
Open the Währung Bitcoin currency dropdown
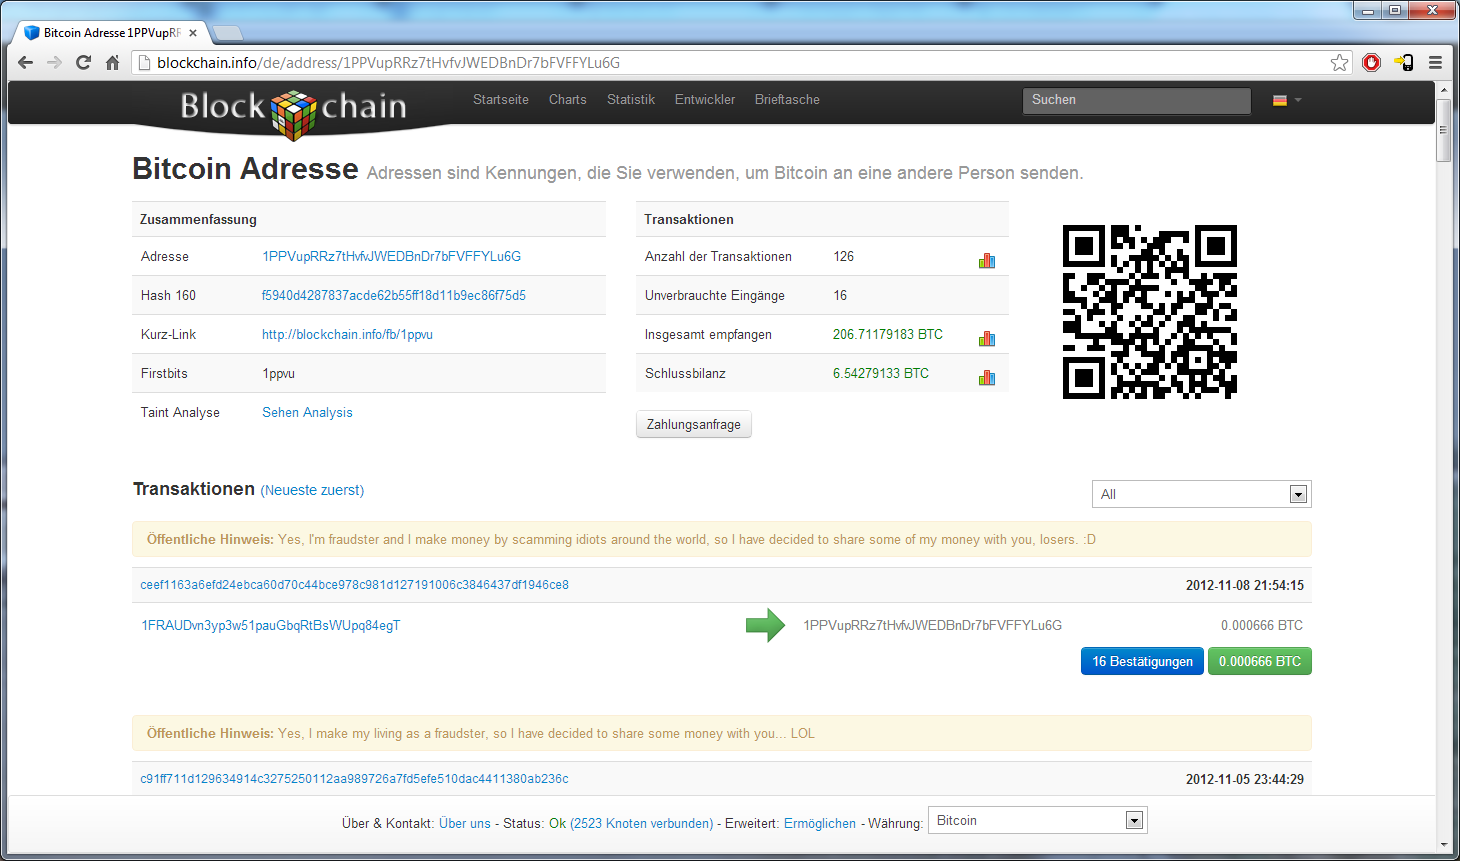click(x=1037, y=820)
